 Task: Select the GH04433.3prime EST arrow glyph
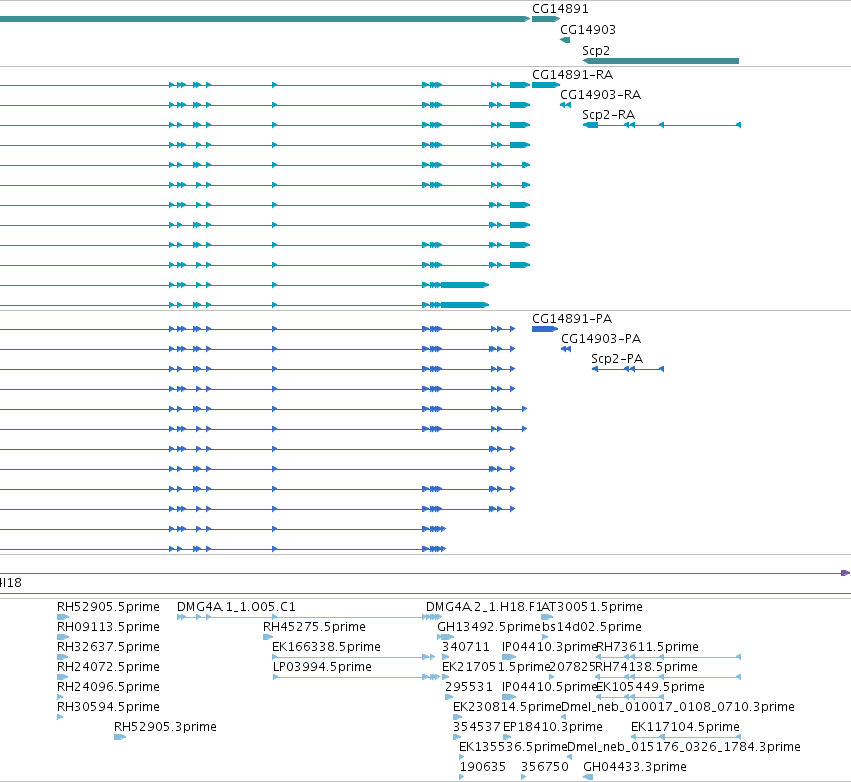pos(588,777)
